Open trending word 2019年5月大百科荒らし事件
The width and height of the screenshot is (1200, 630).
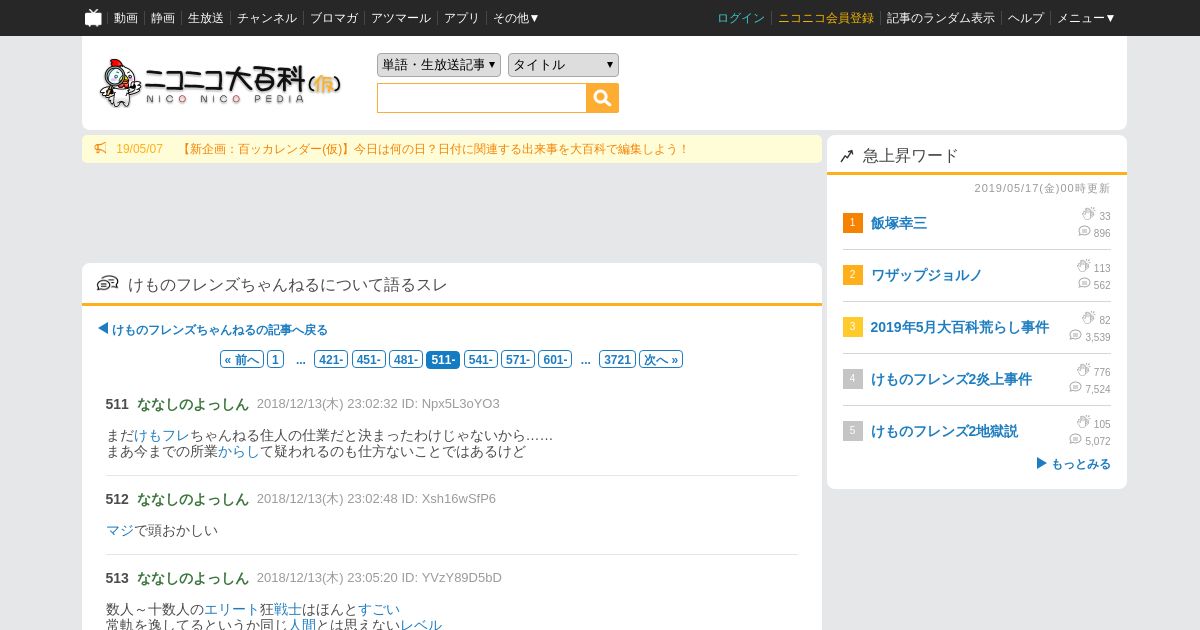(x=960, y=327)
